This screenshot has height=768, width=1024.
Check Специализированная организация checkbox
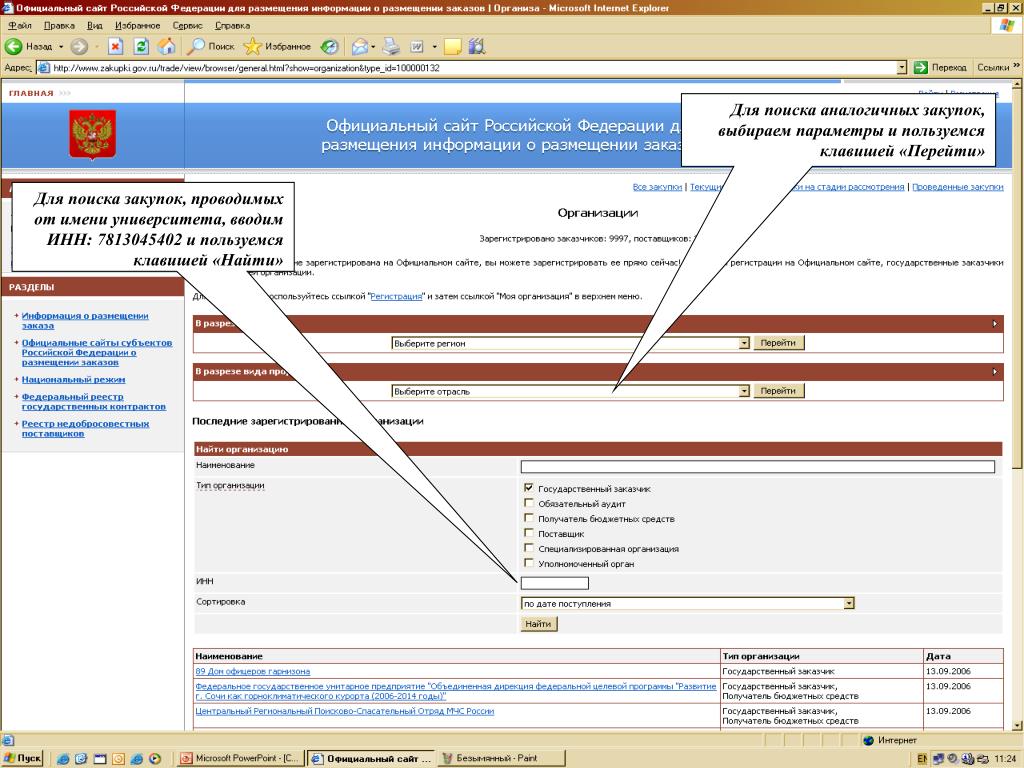click(529, 547)
